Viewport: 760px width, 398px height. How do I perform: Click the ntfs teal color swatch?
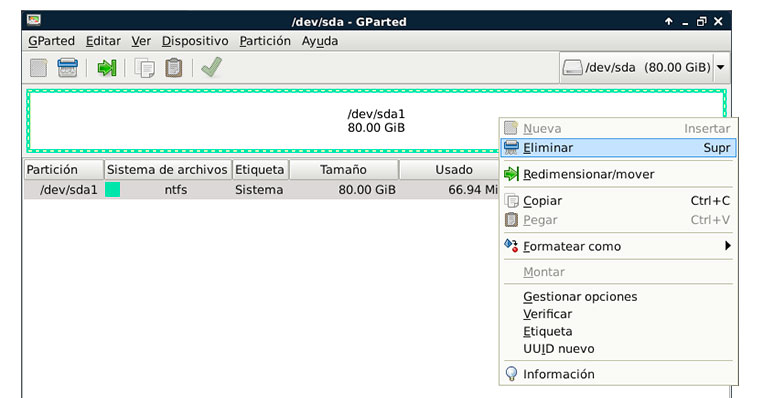[x=112, y=190]
